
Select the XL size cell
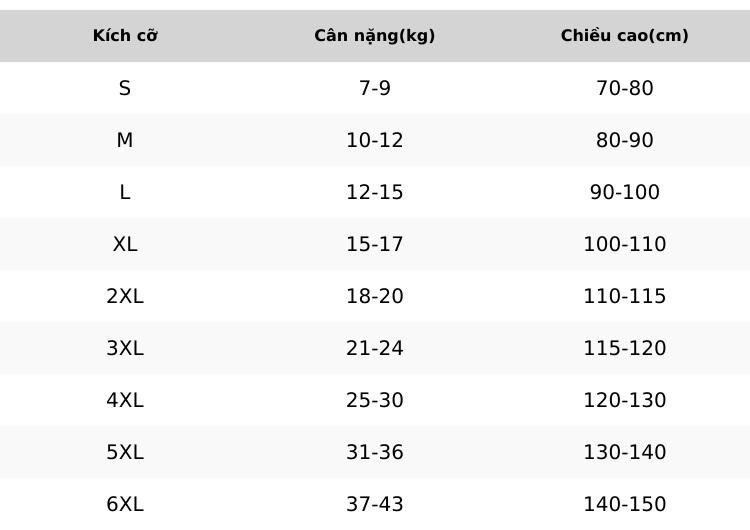tap(125, 244)
